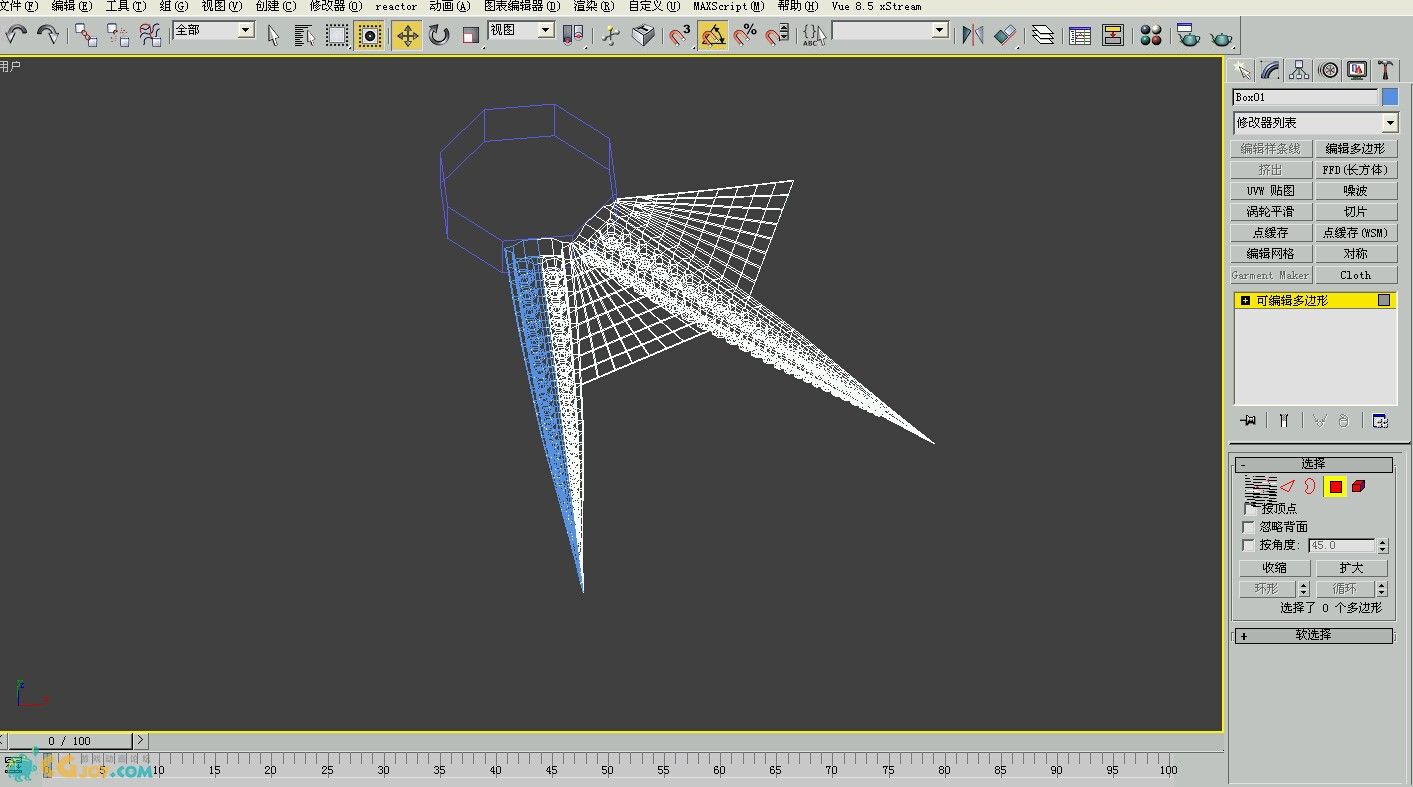
Task: Select the Select and Rotate tool
Action: click(x=439, y=35)
